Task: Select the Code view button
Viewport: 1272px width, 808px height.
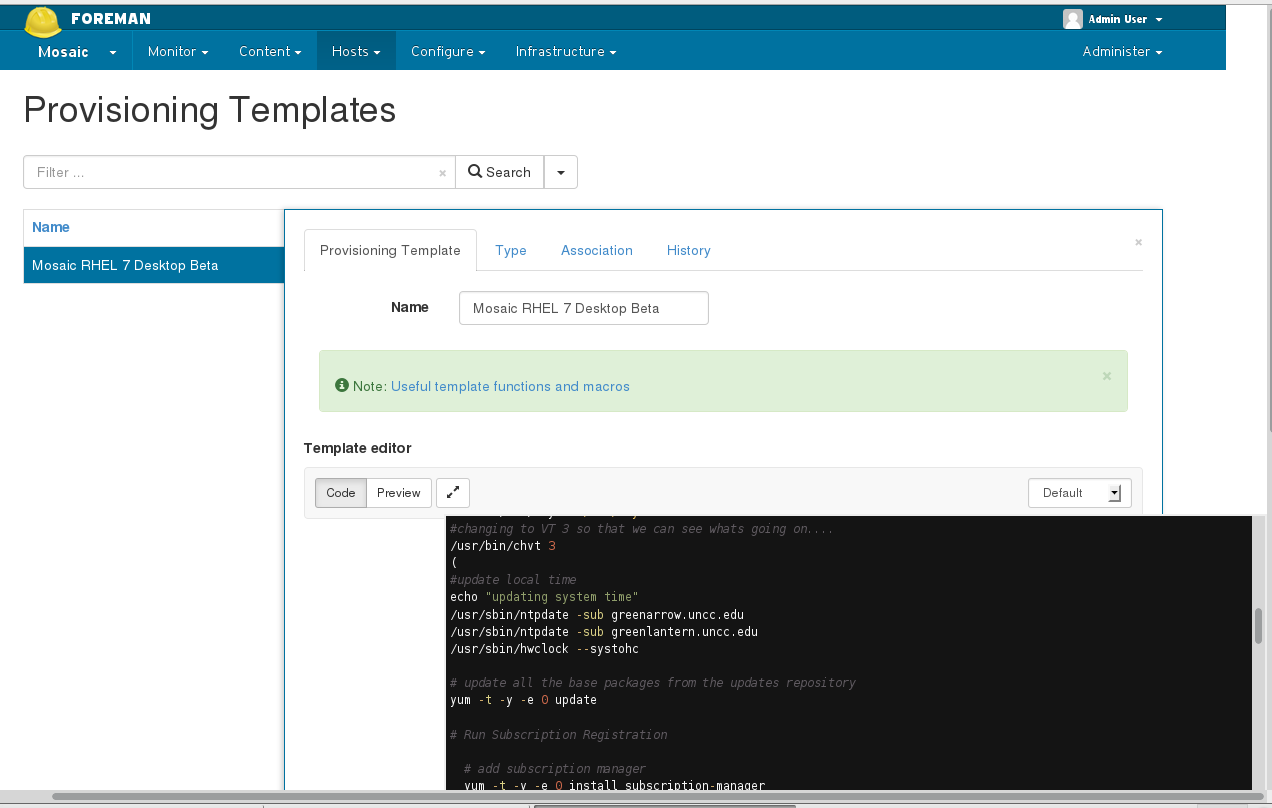Action: tap(341, 492)
